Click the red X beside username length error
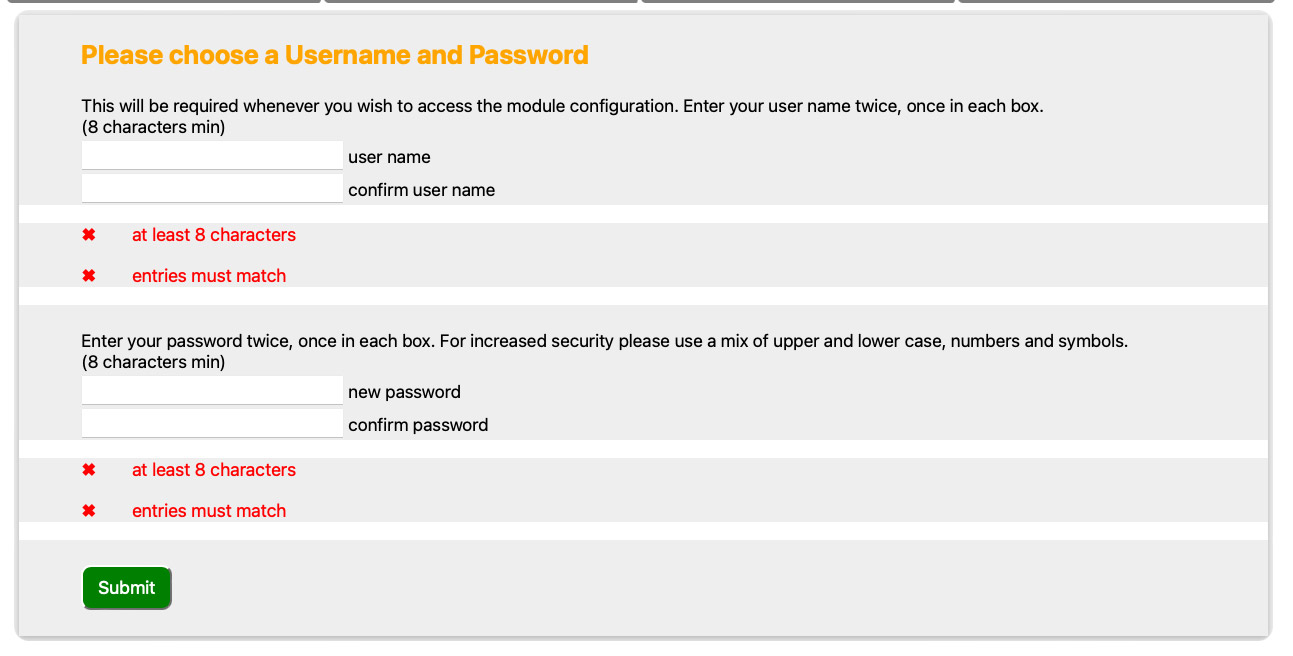The width and height of the screenshot is (1293, 656). point(89,235)
